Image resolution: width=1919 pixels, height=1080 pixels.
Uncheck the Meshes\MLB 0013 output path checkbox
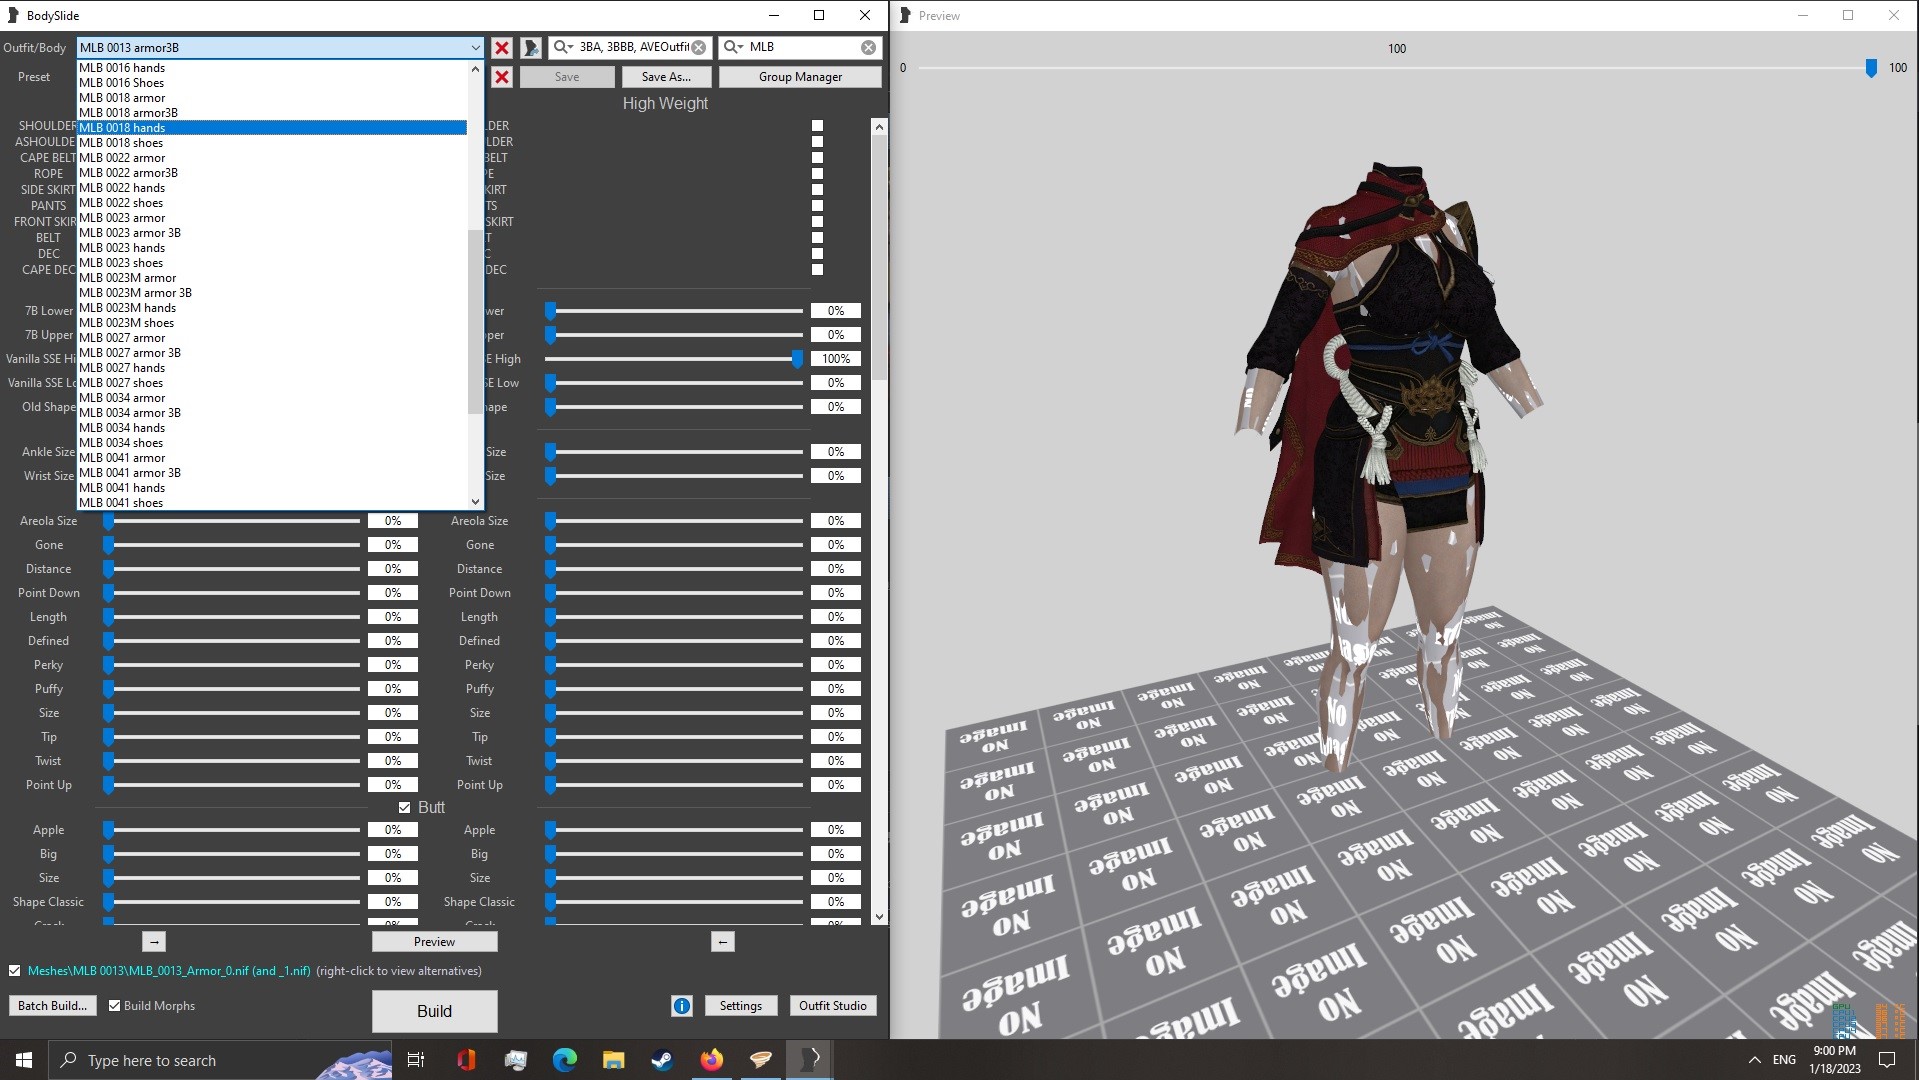tap(14, 970)
